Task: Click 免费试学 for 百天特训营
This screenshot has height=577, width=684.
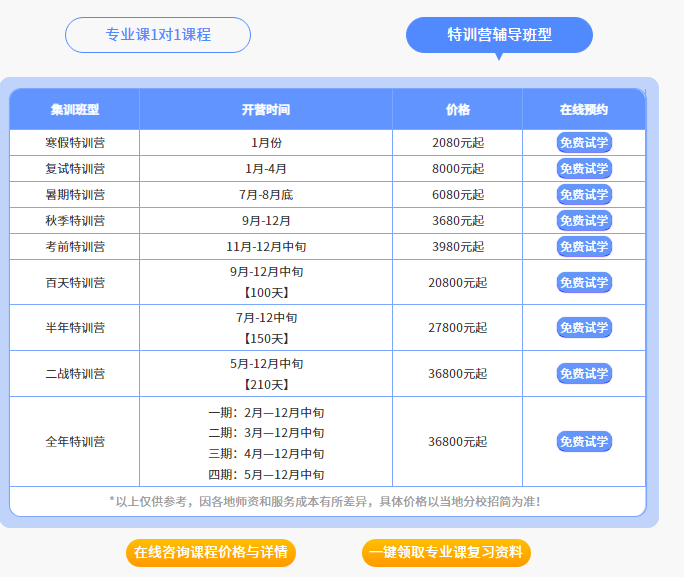Action: (x=584, y=283)
